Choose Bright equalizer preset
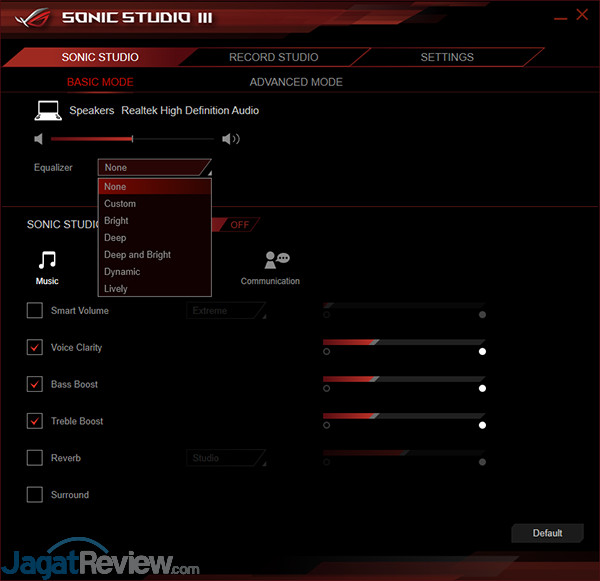 point(155,221)
